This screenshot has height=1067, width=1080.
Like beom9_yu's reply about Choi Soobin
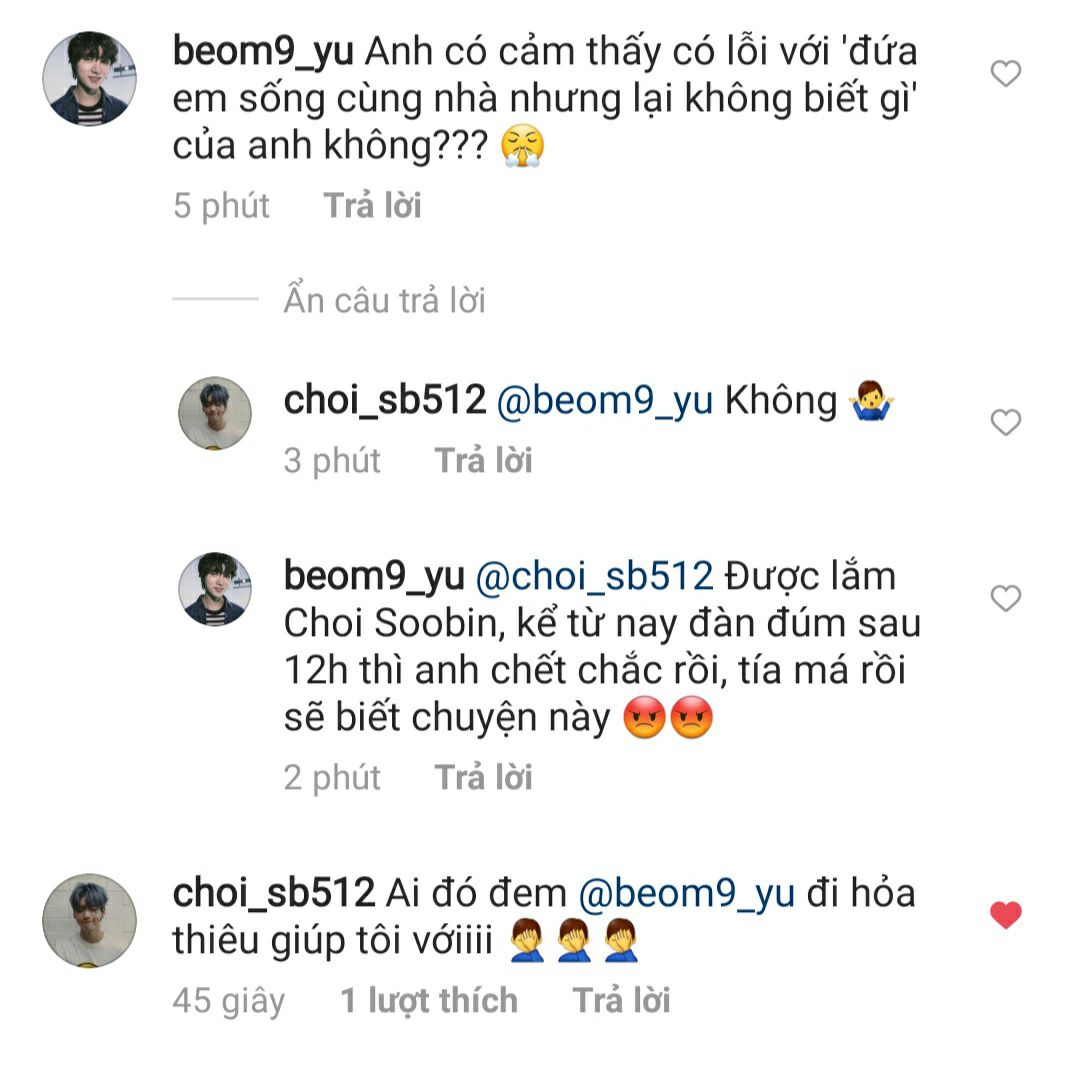(x=1005, y=599)
